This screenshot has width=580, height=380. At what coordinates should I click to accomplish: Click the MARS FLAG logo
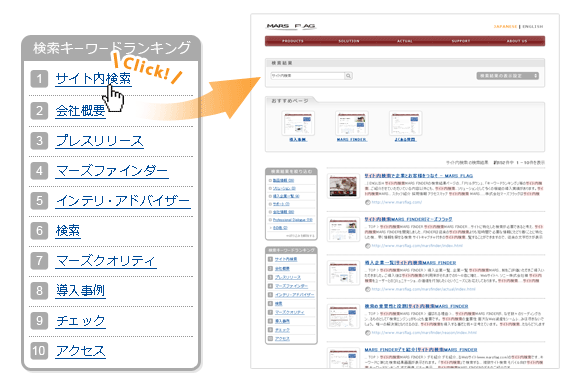pyautogui.click(x=291, y=26)
